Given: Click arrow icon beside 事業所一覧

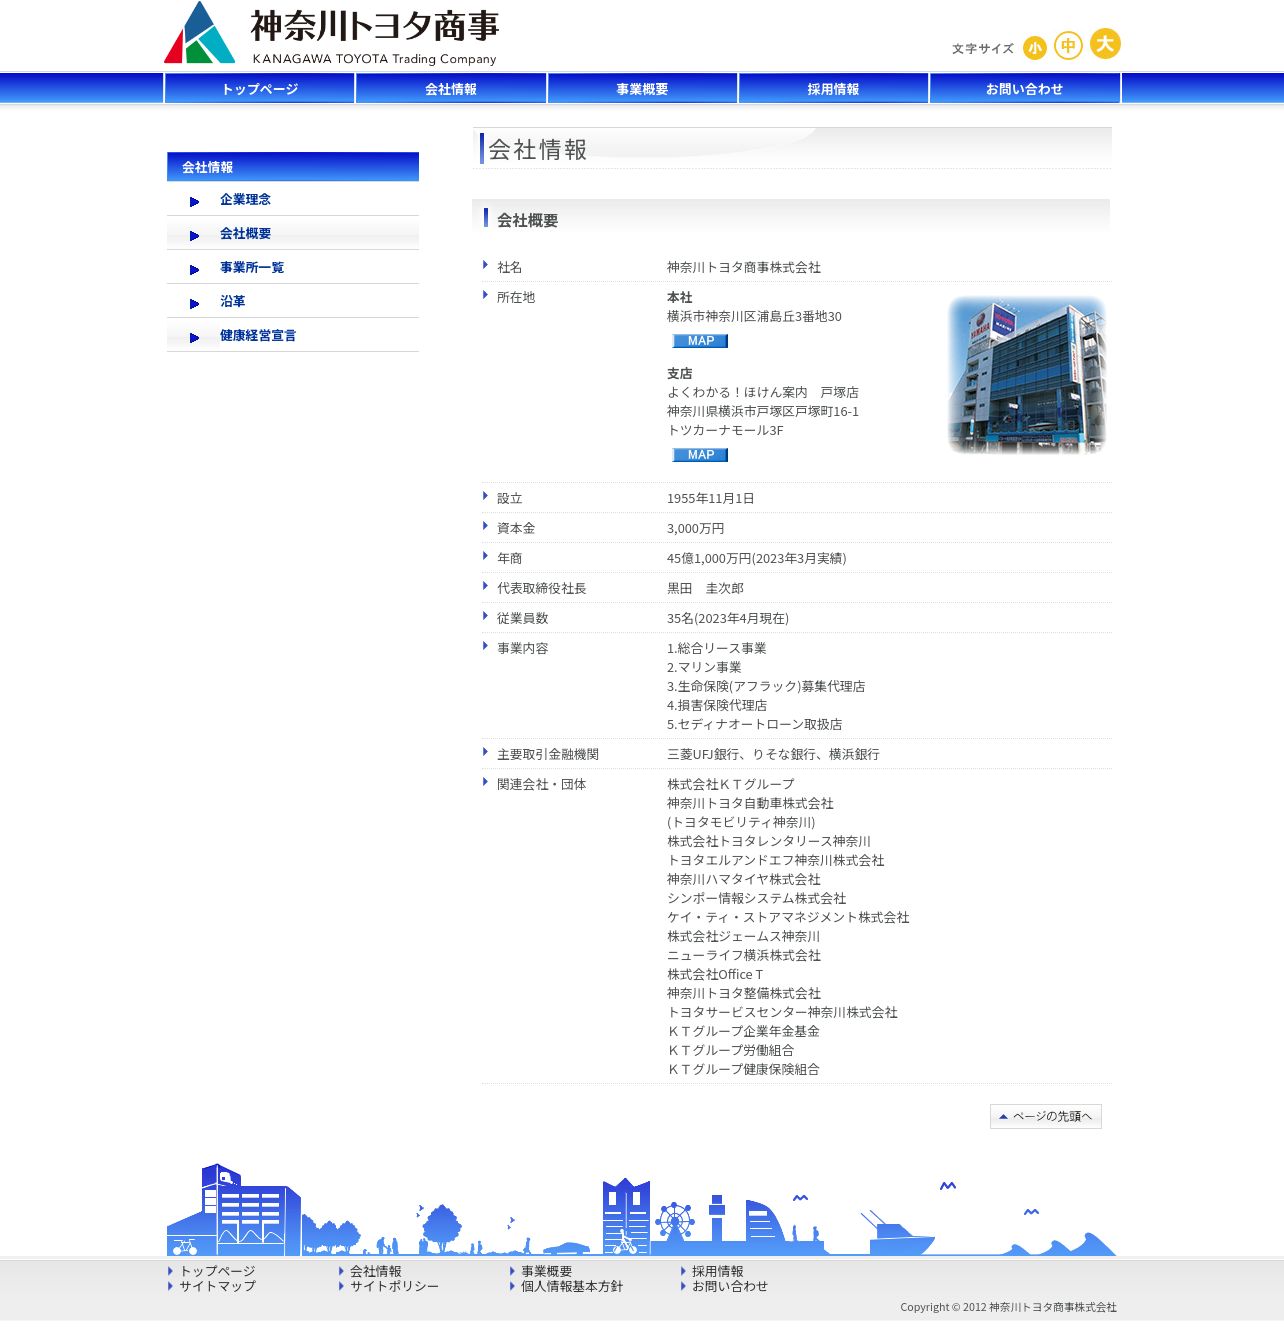Looking at the screenshot, I should coord(194,270).
